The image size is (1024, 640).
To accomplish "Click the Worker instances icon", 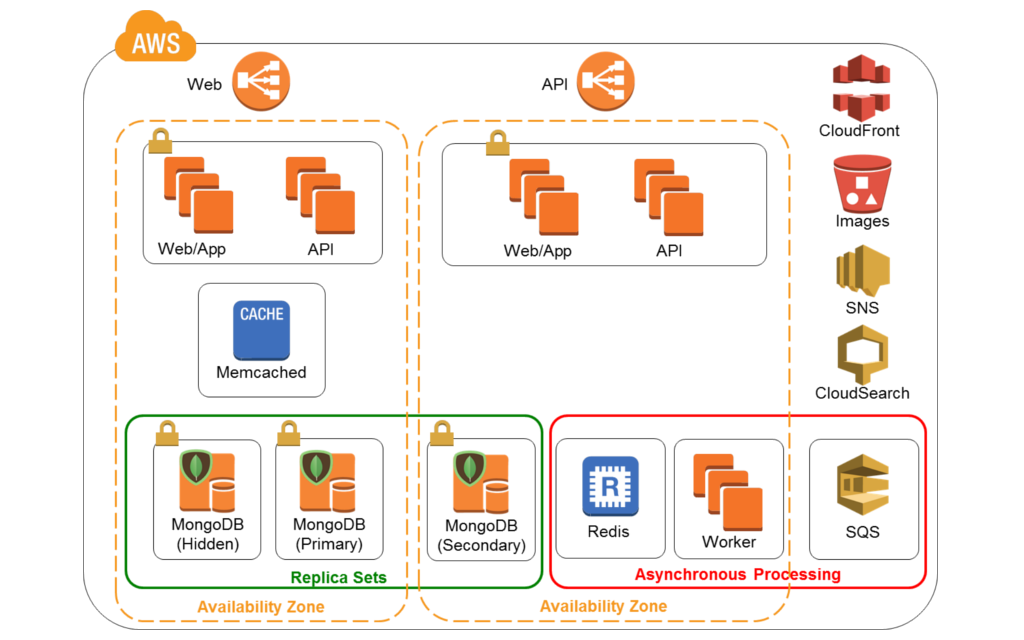I will pyautogui.click(x=728, y=492).
